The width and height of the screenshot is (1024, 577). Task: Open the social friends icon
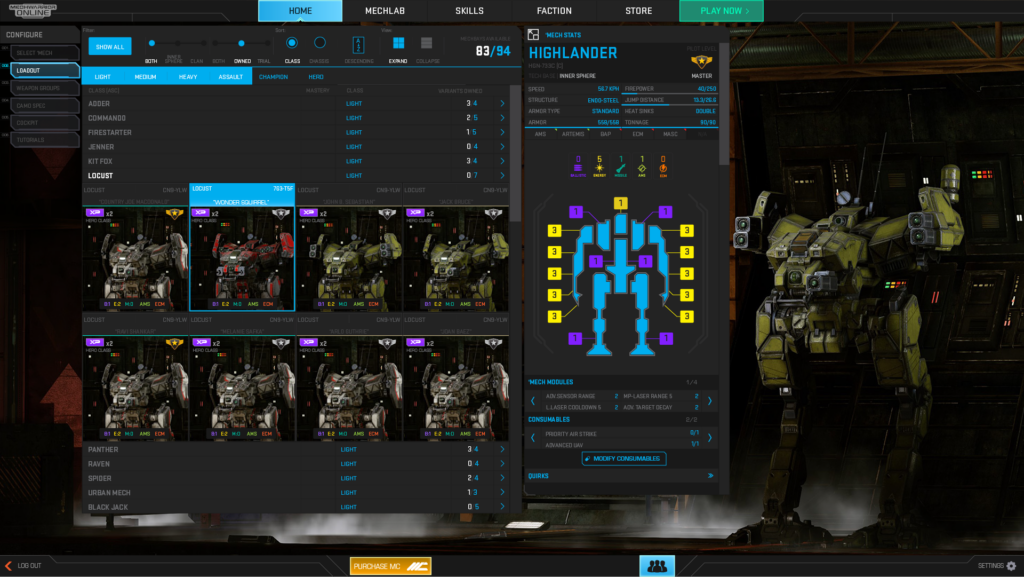point(656,566)
